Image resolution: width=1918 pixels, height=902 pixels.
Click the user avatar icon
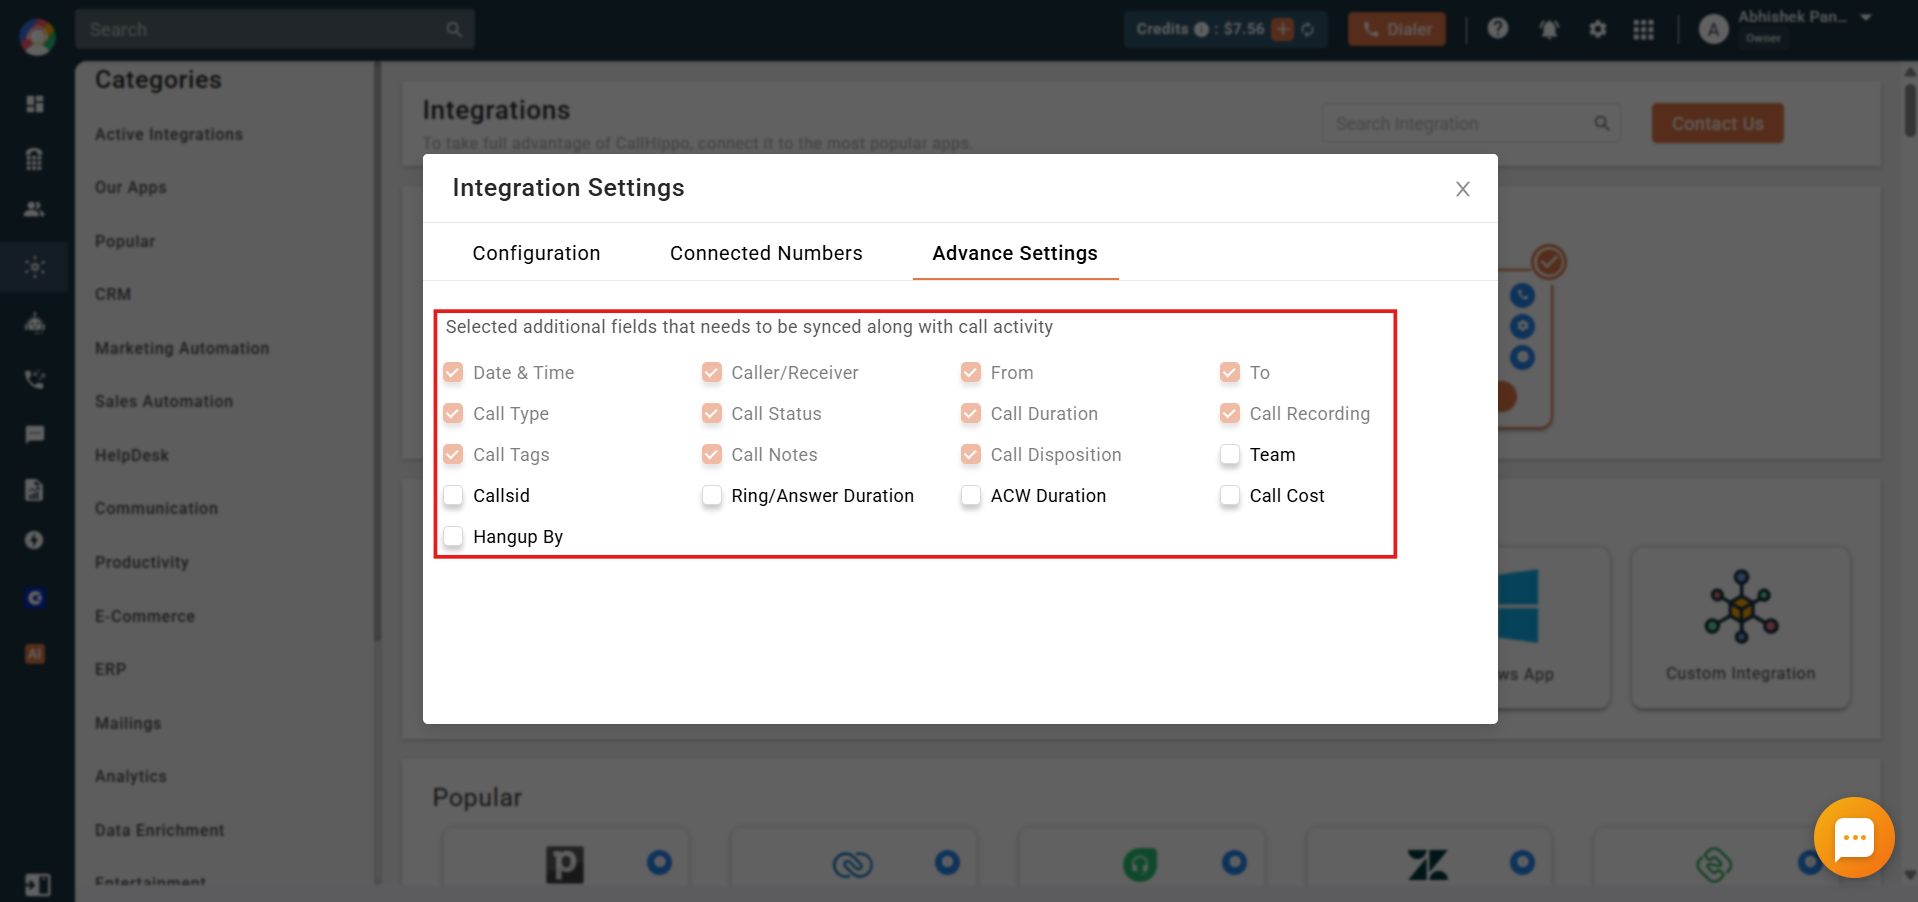[1713, 30]
